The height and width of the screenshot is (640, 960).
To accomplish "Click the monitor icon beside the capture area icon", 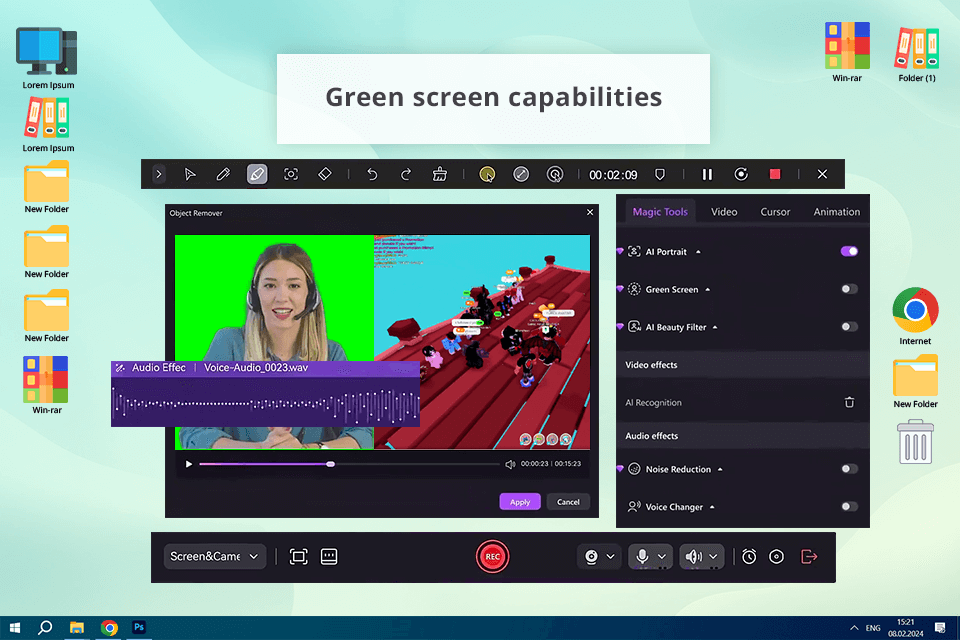I will (x=329, y=557).
